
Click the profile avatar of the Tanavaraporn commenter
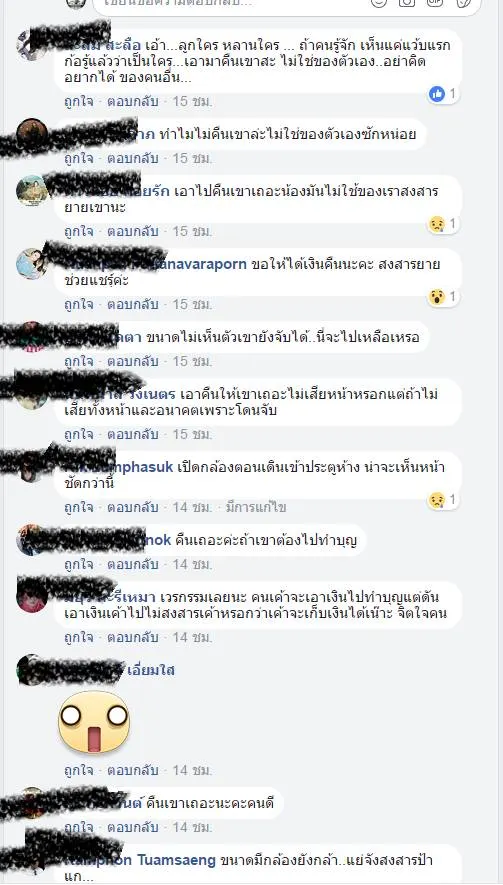pos(30,264)
